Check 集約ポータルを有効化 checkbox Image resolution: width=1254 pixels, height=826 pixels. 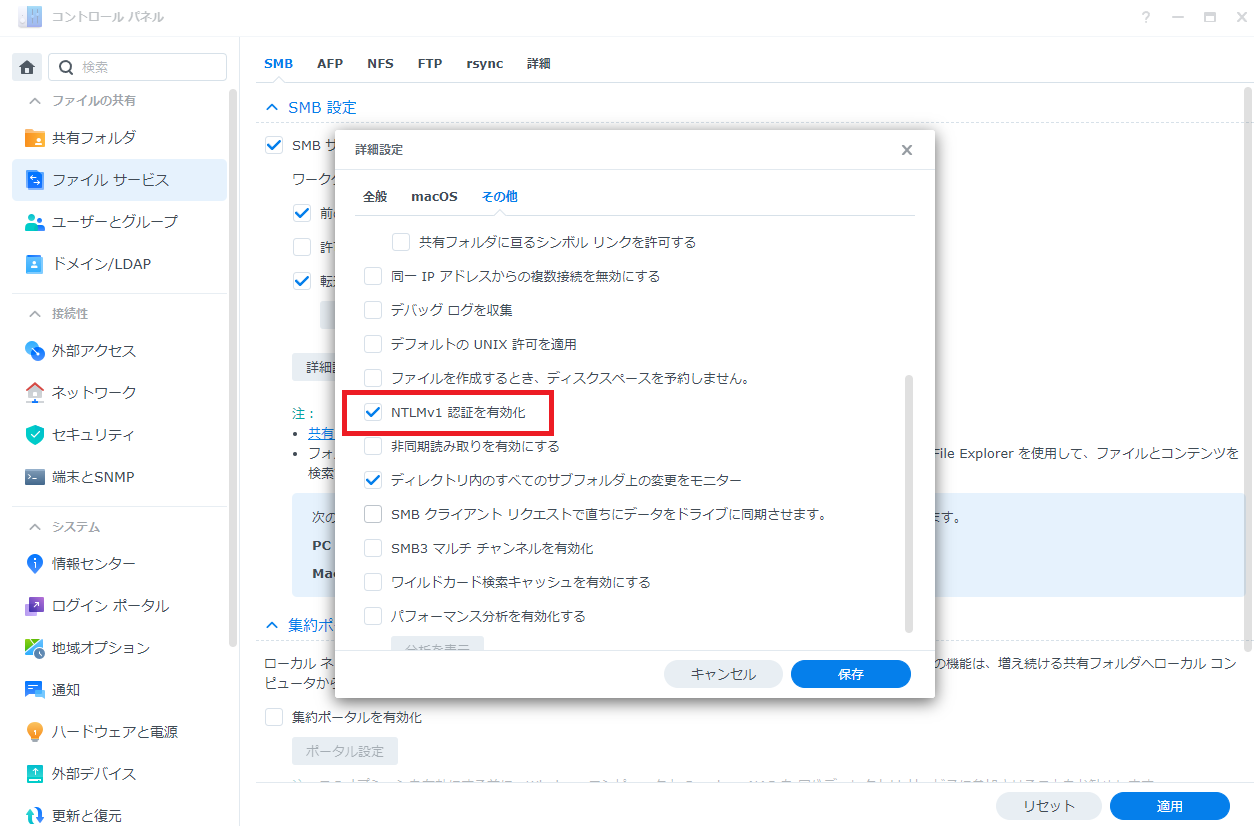274,717
